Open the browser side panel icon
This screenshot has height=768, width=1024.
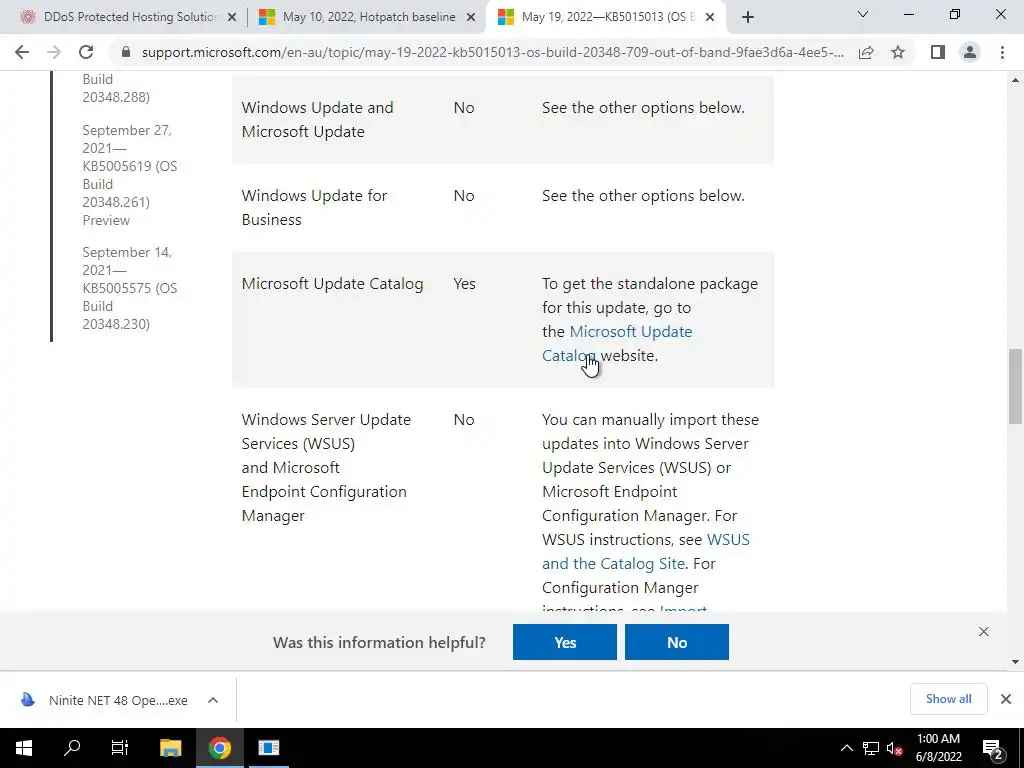click(938, 52)
